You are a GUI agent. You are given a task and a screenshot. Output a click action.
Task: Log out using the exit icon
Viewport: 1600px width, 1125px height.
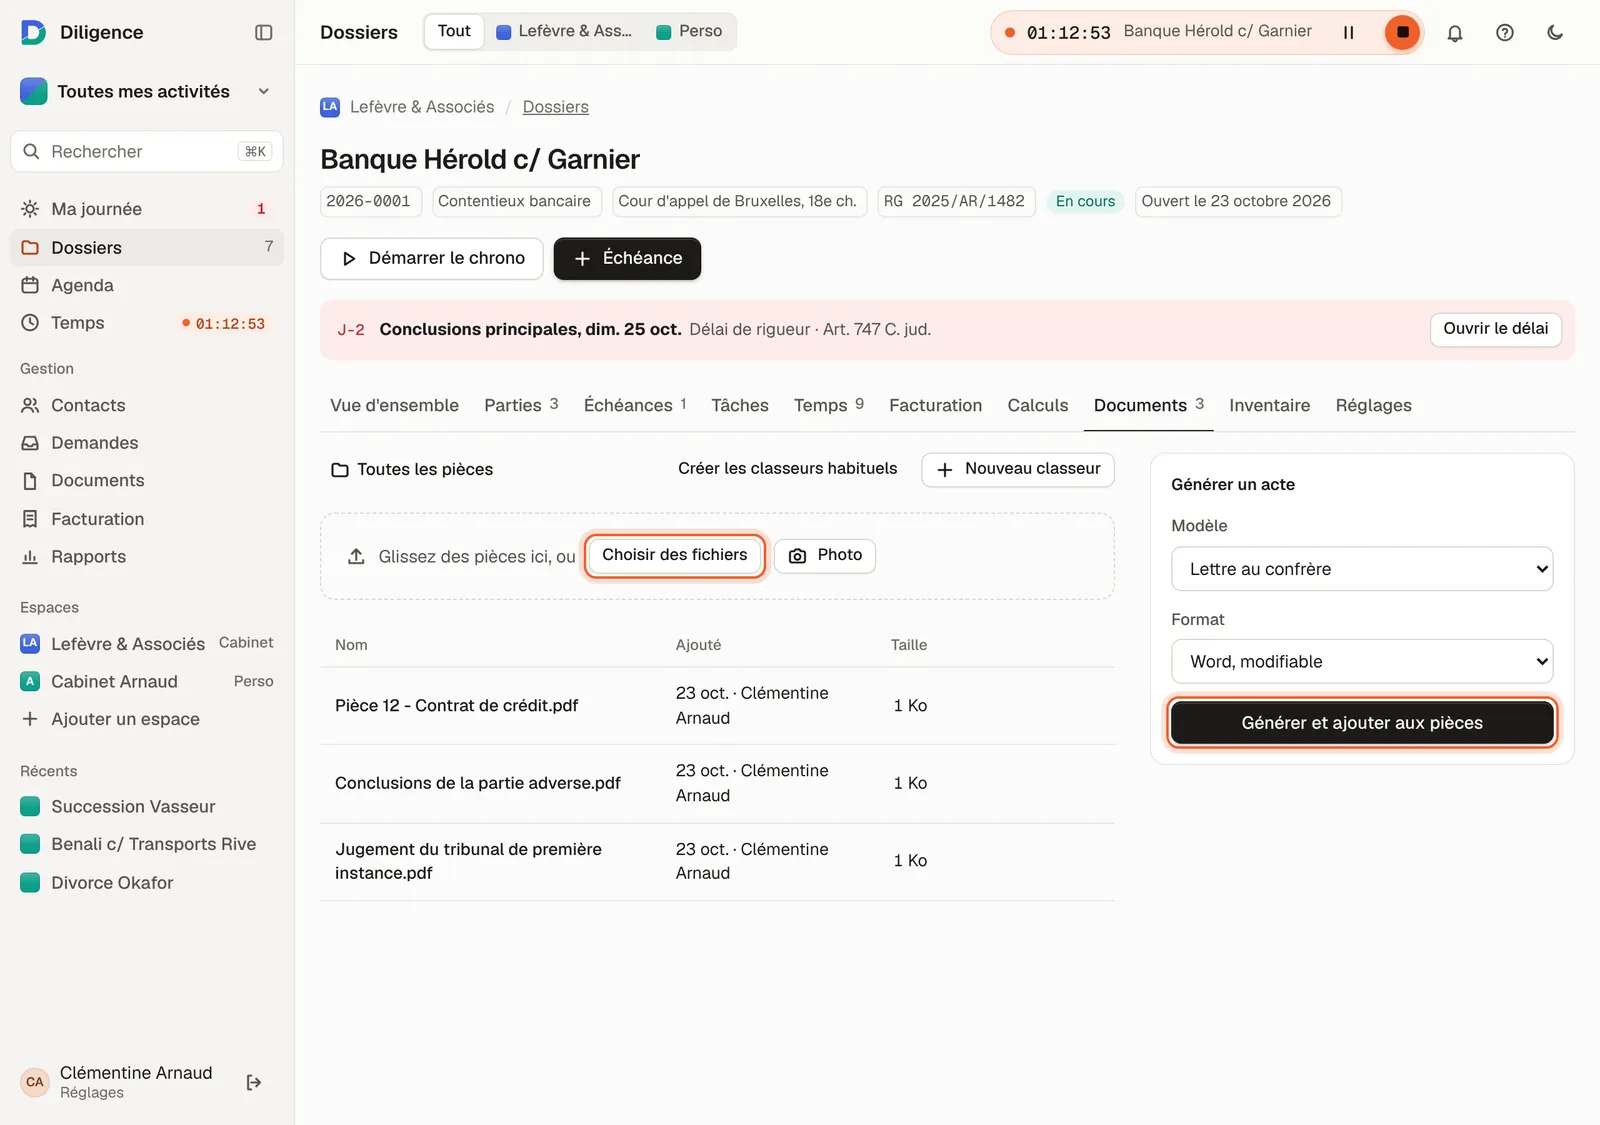pyautogui.click(x=254, y=1082)
